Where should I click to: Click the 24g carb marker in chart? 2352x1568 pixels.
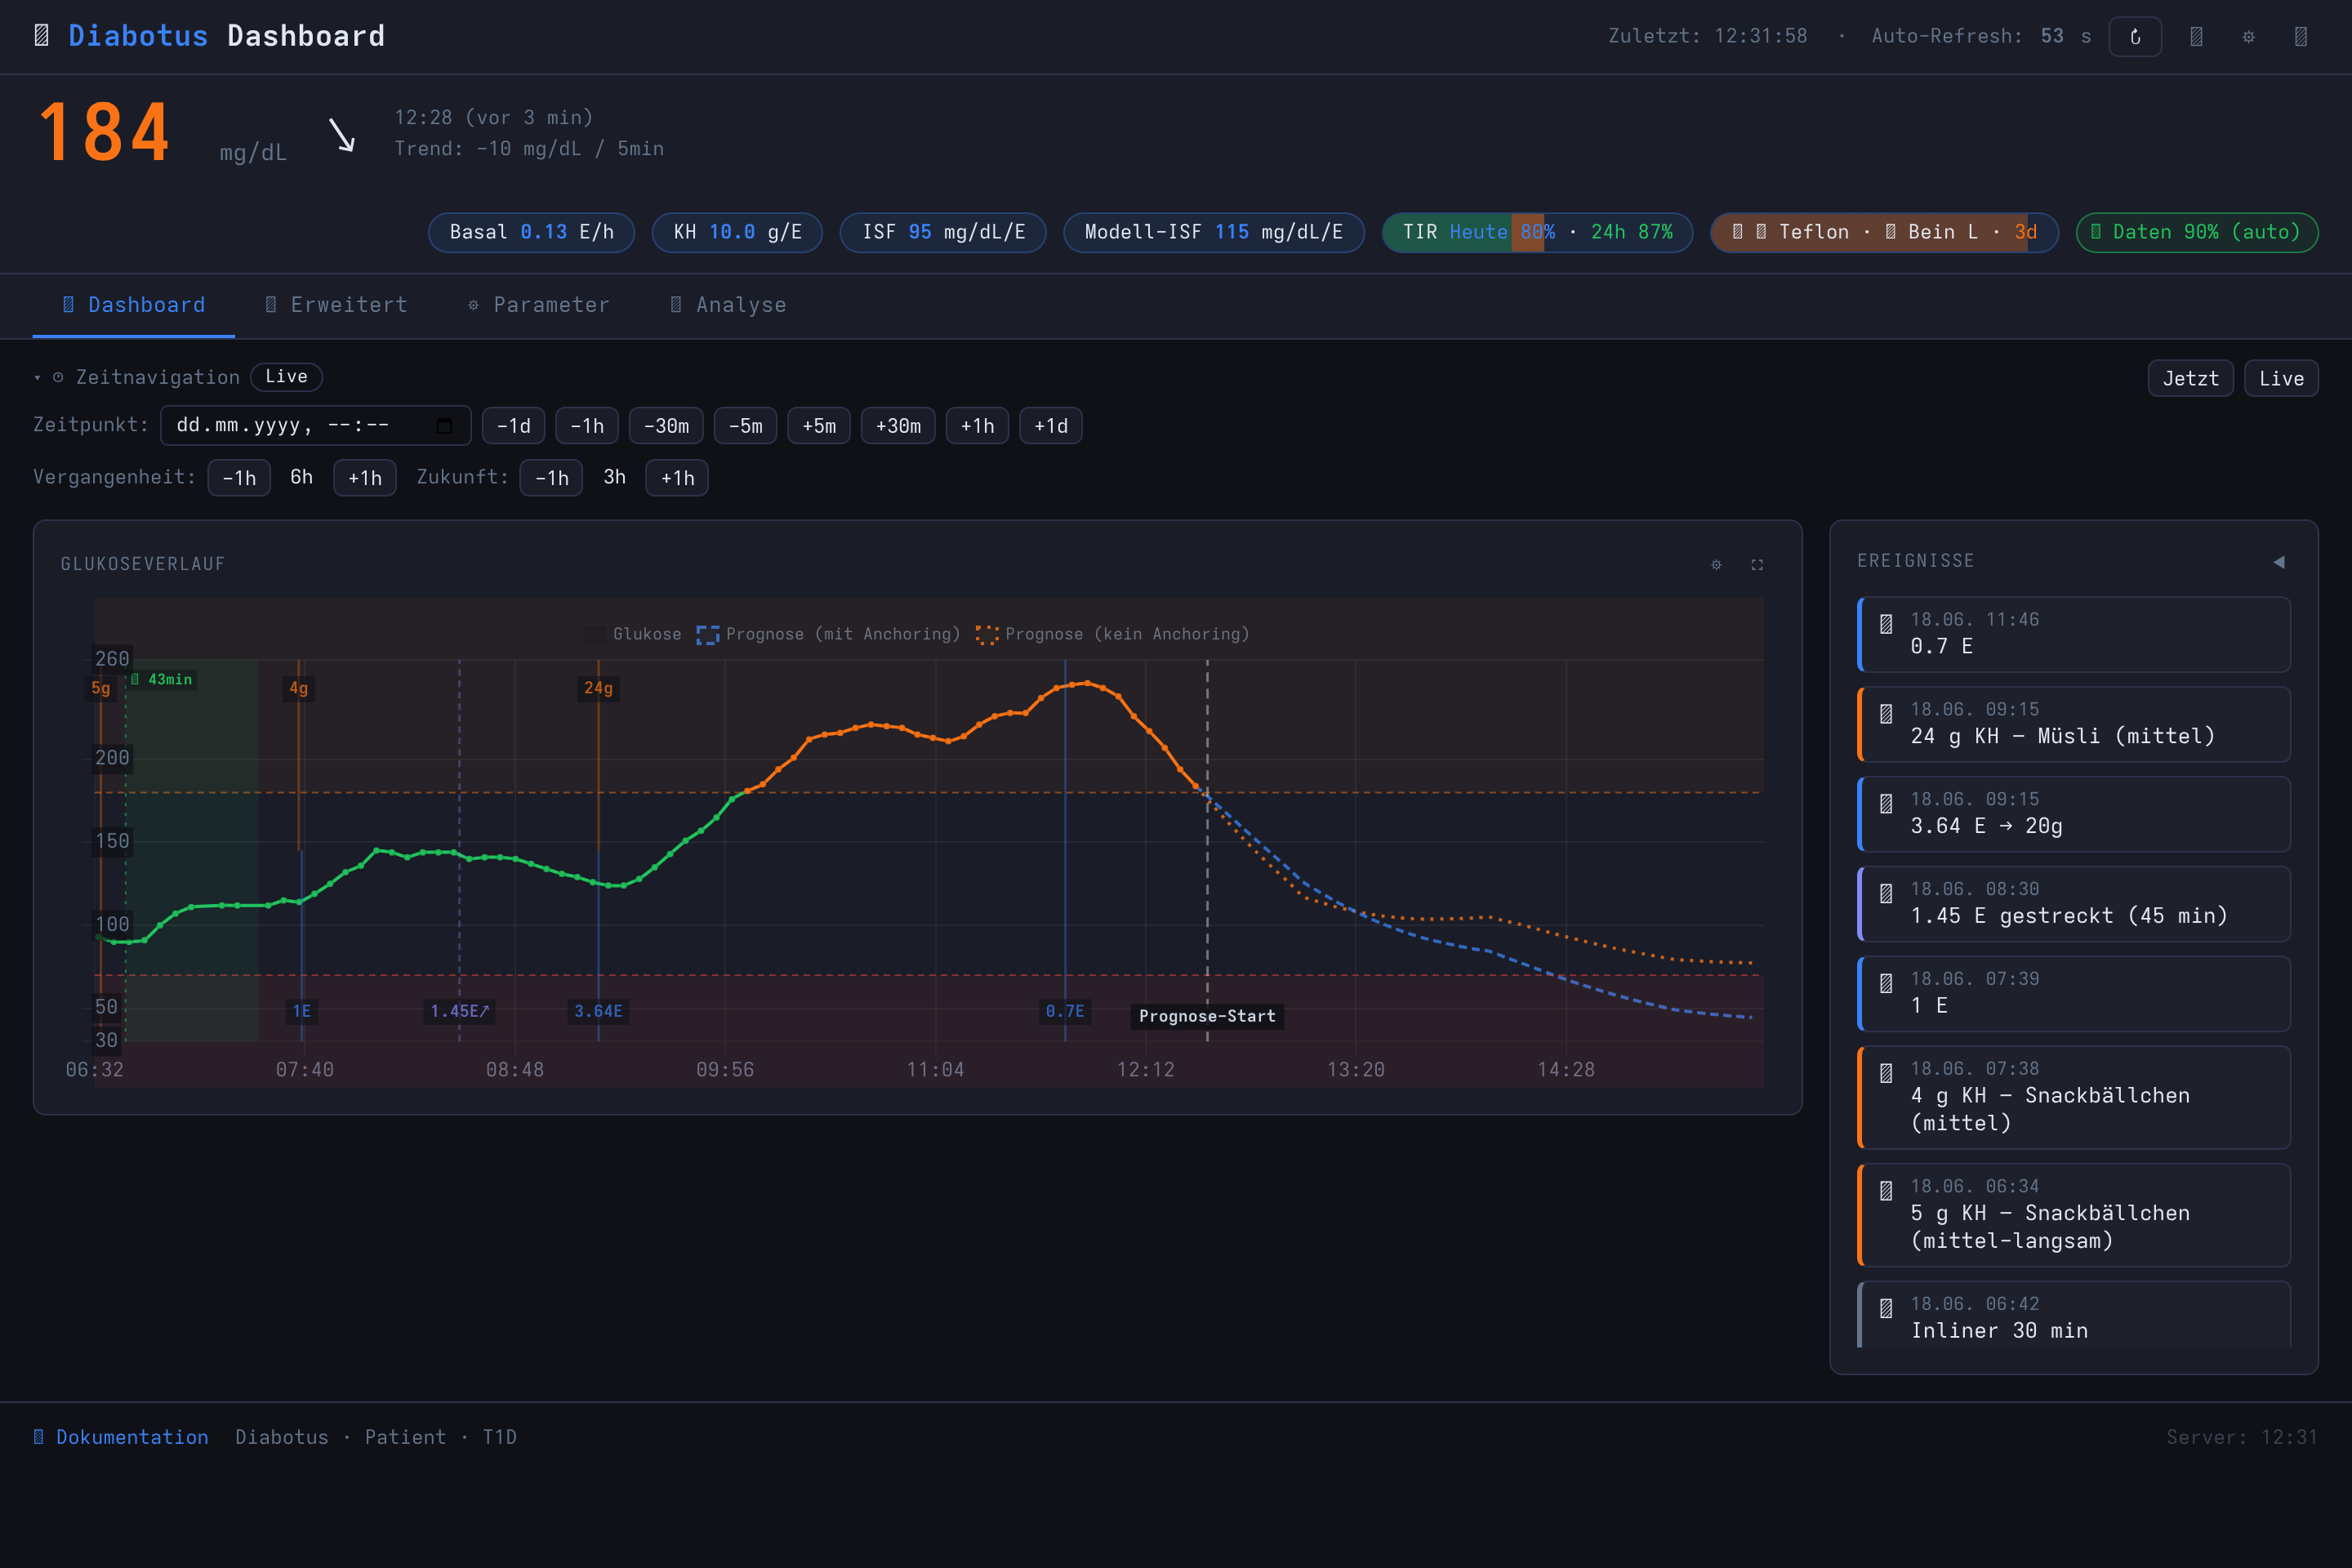click(598, 688)
